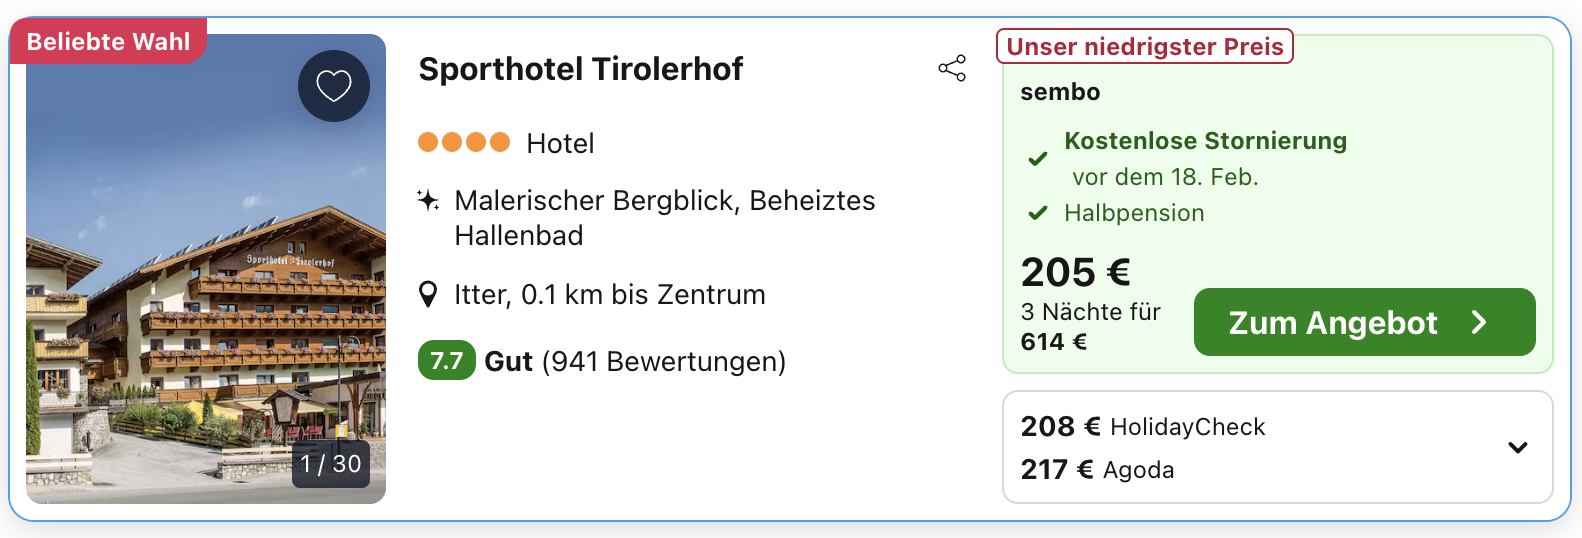
Task: Expand more prices with the chevron arrow
Action: pyautogui.click(x=1517, y=447)
